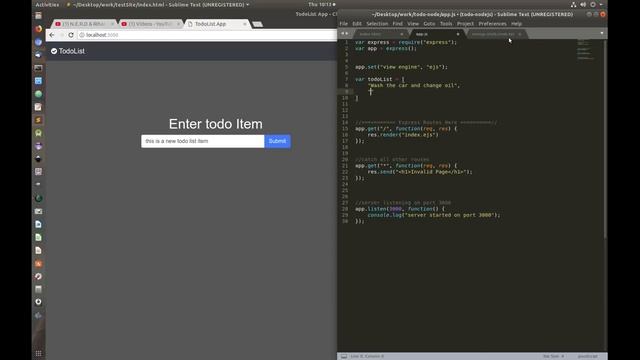Image resolution: width=640 pixels, height=360 pixels.
Task: Click the unsaved dot on app.js tab
Action: [458, 34]
